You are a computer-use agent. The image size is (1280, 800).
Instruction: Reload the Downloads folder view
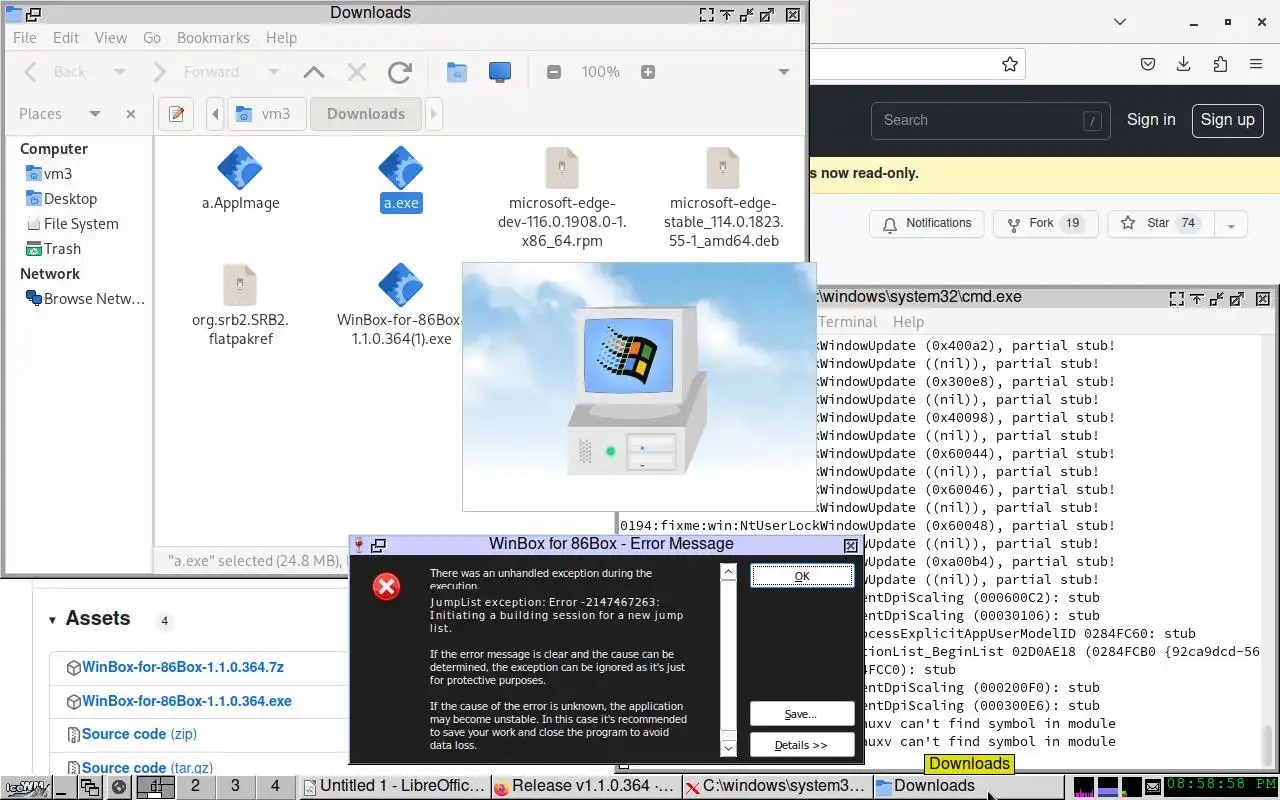(400, 72)
